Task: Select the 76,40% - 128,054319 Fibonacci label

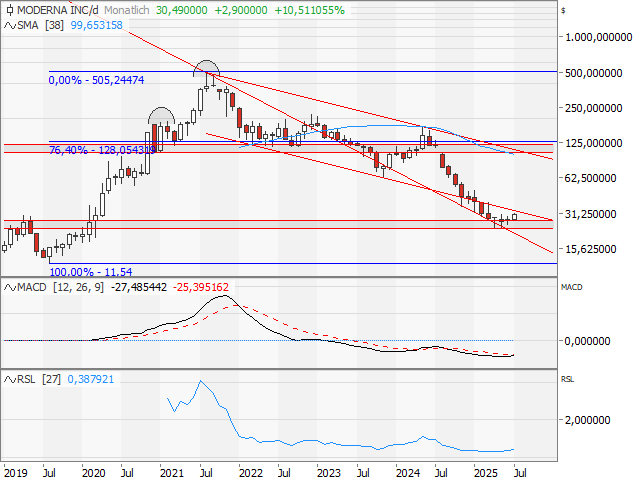Action: [102, 150]
